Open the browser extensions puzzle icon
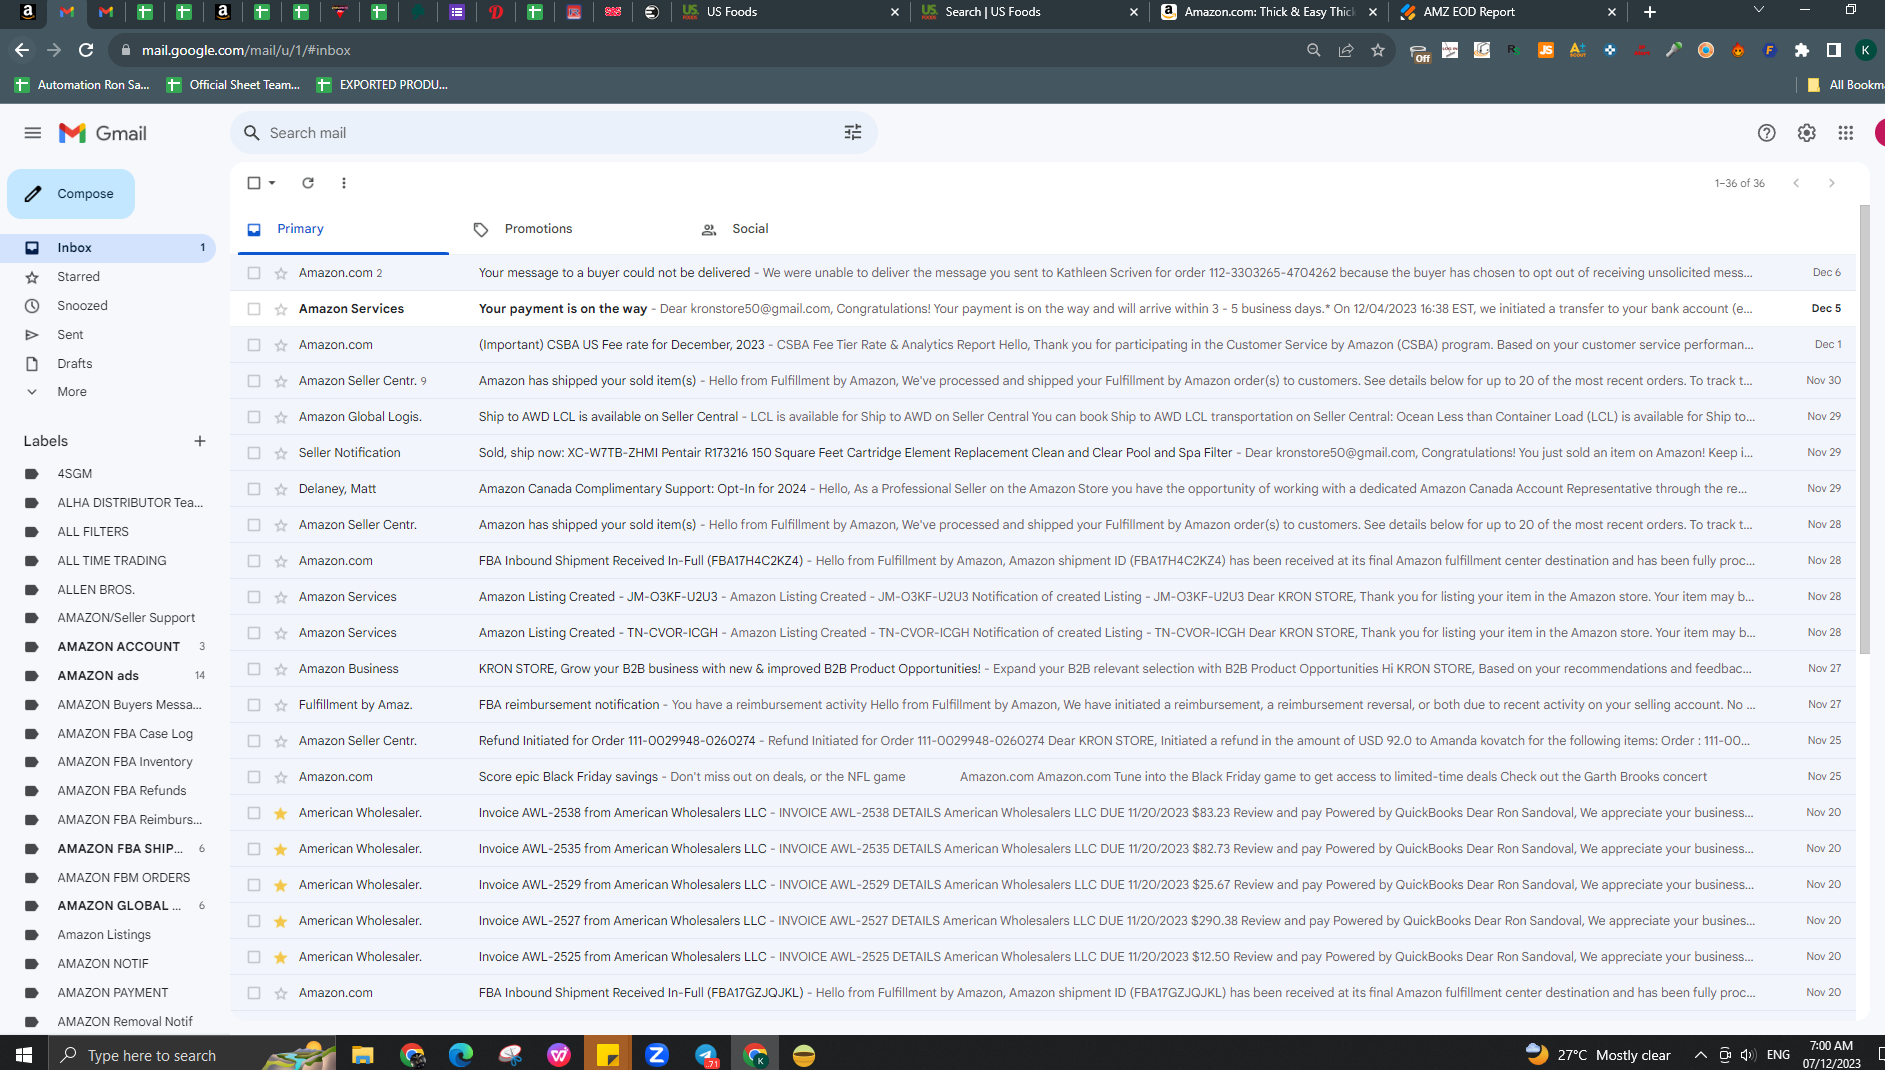Image resolution: width=1885 pixels, height=1070 pixels. (1802, 50)
